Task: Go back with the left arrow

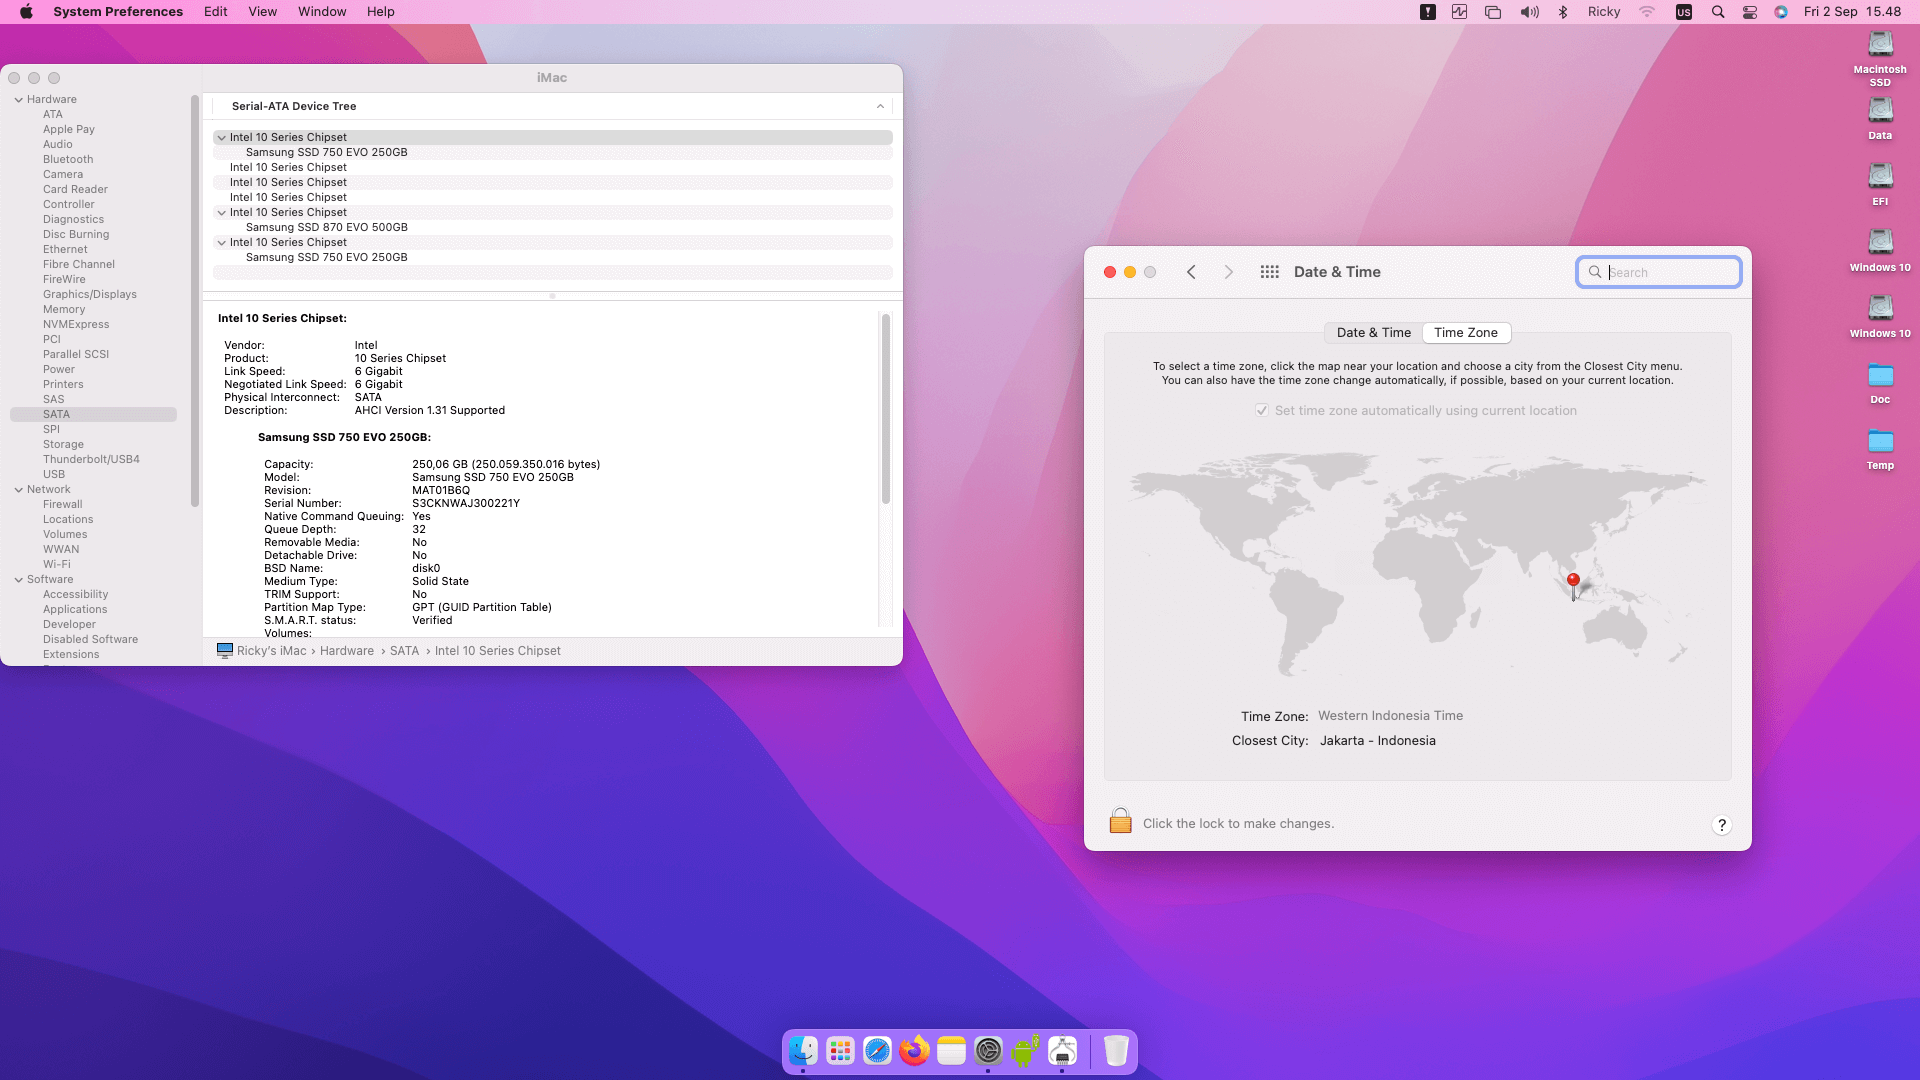Action: (1191, 272)
